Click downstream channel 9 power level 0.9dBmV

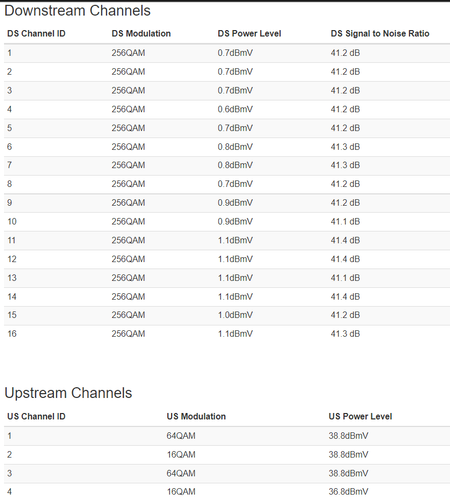[x=235, y=203]
